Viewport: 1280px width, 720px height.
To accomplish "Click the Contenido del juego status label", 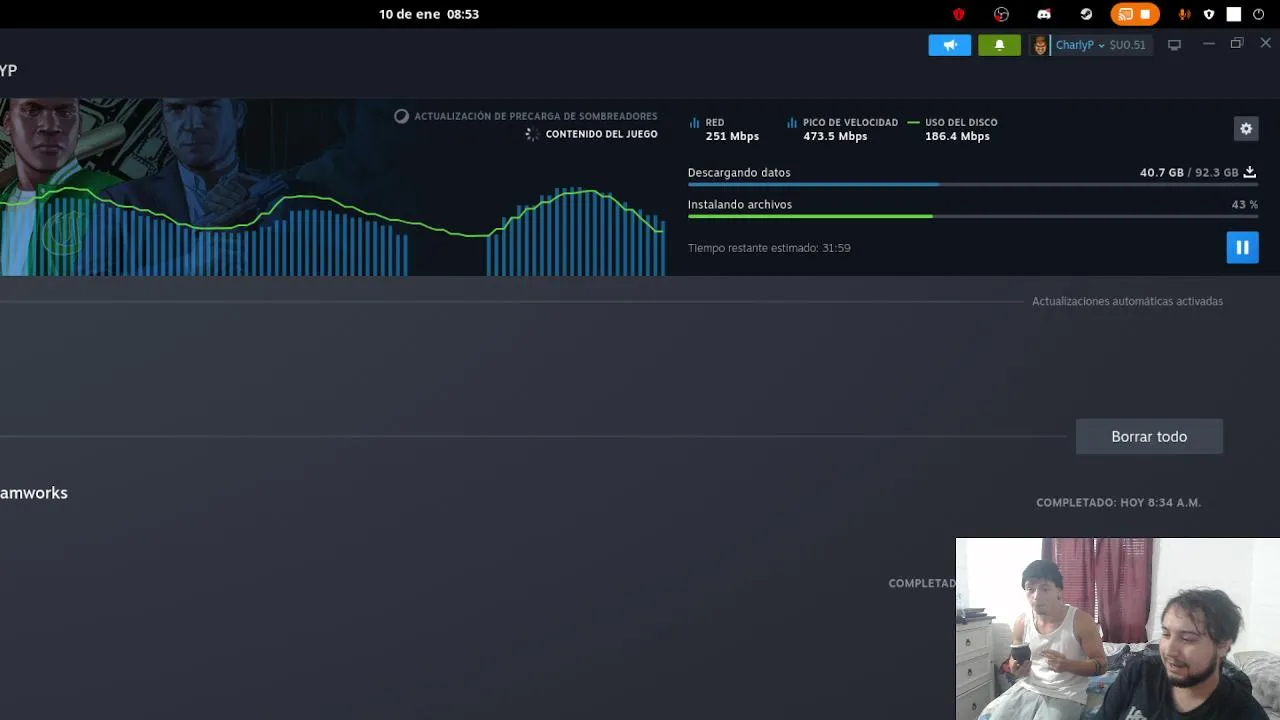I will pyautogui.click(x=601, y=134).
